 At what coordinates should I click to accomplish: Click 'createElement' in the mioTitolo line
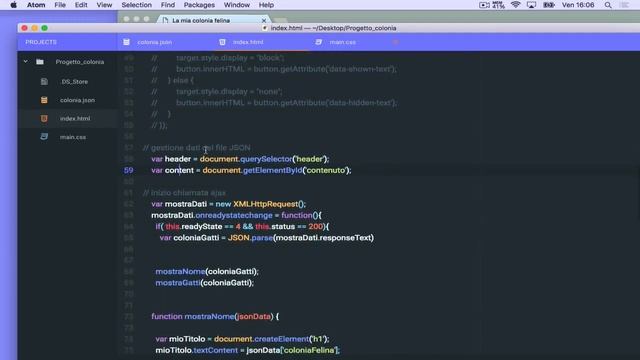click(x=281, y=339)
